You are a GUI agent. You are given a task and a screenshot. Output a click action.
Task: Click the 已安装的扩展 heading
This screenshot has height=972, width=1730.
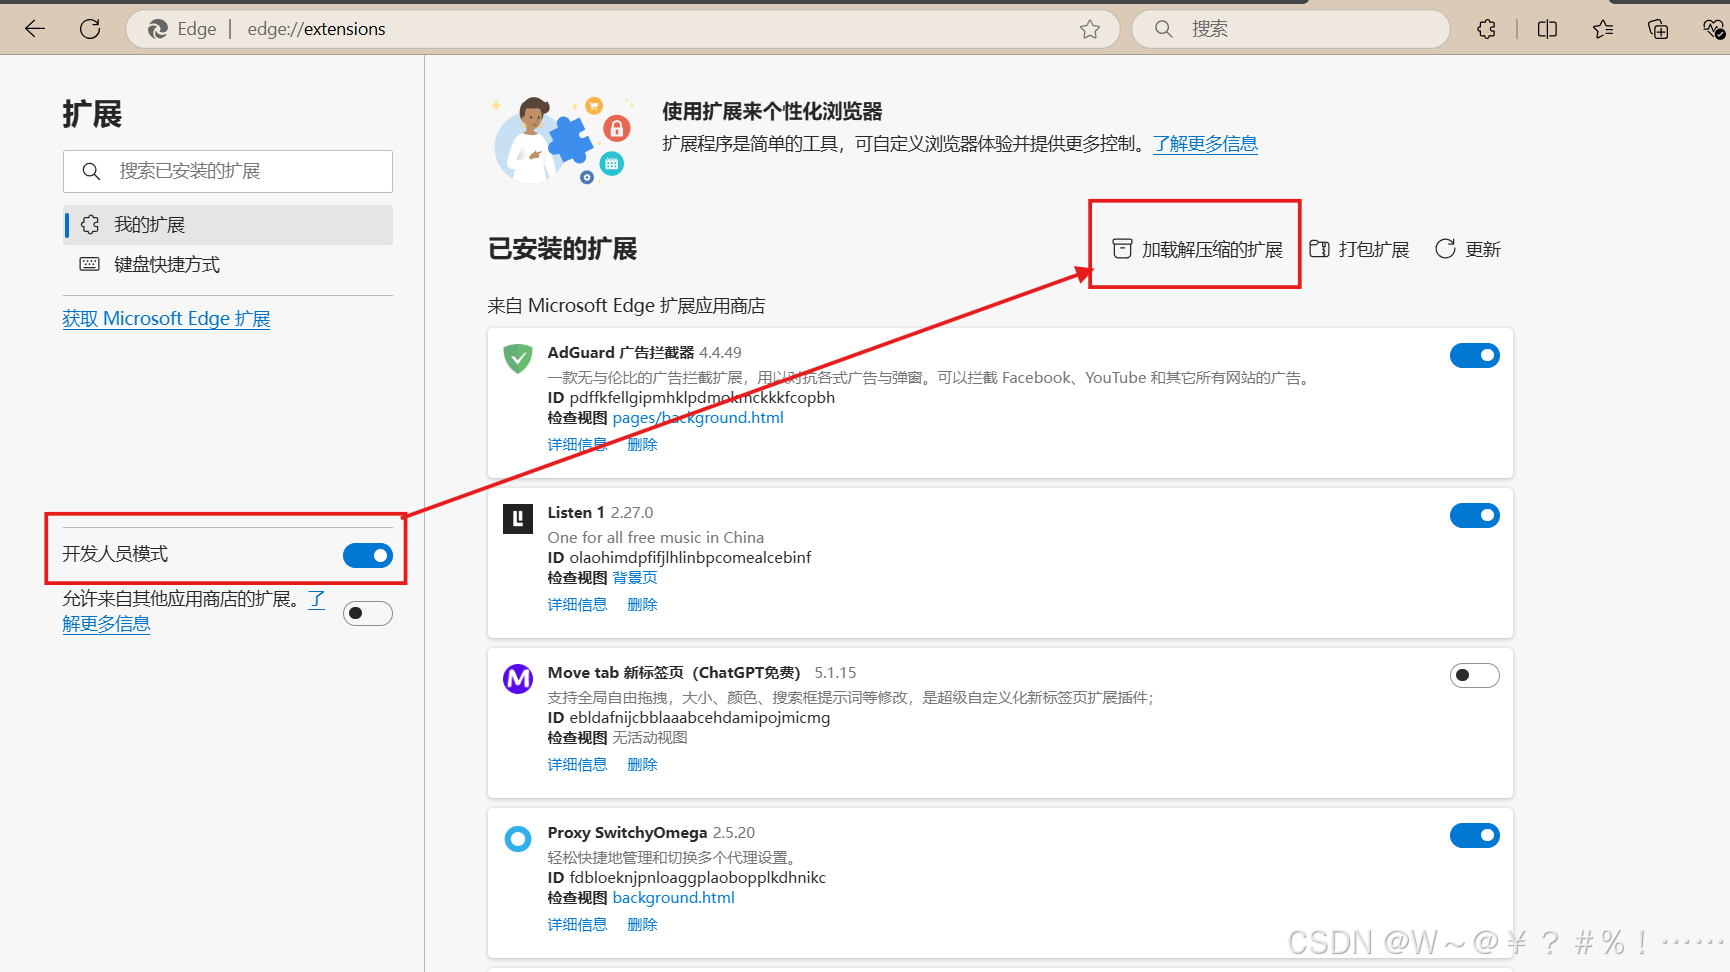tap(562, 249)
